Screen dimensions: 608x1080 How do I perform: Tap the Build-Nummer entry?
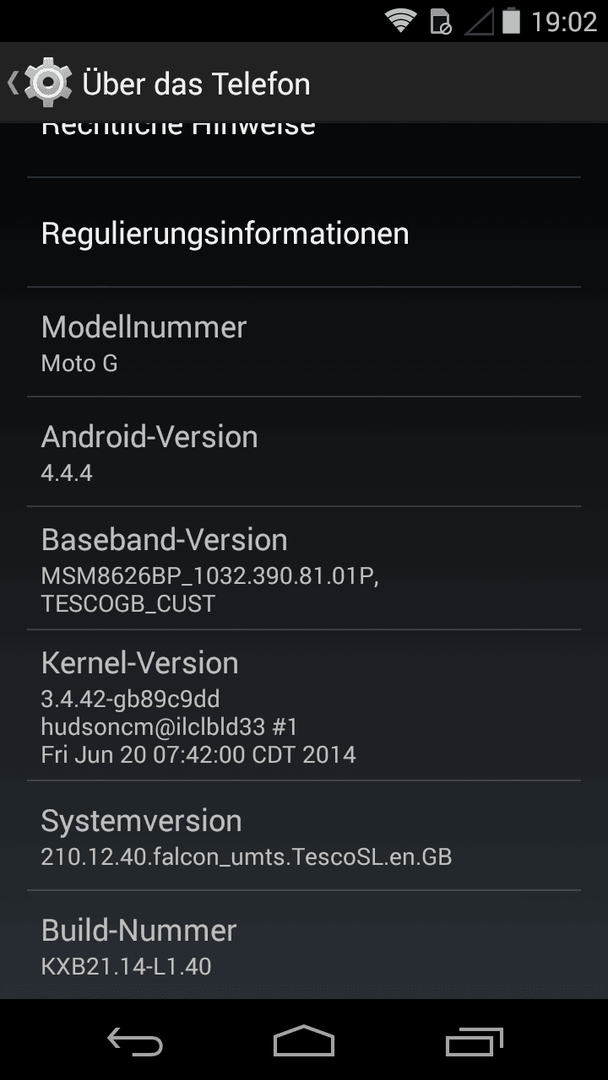(x=304, y=944)
